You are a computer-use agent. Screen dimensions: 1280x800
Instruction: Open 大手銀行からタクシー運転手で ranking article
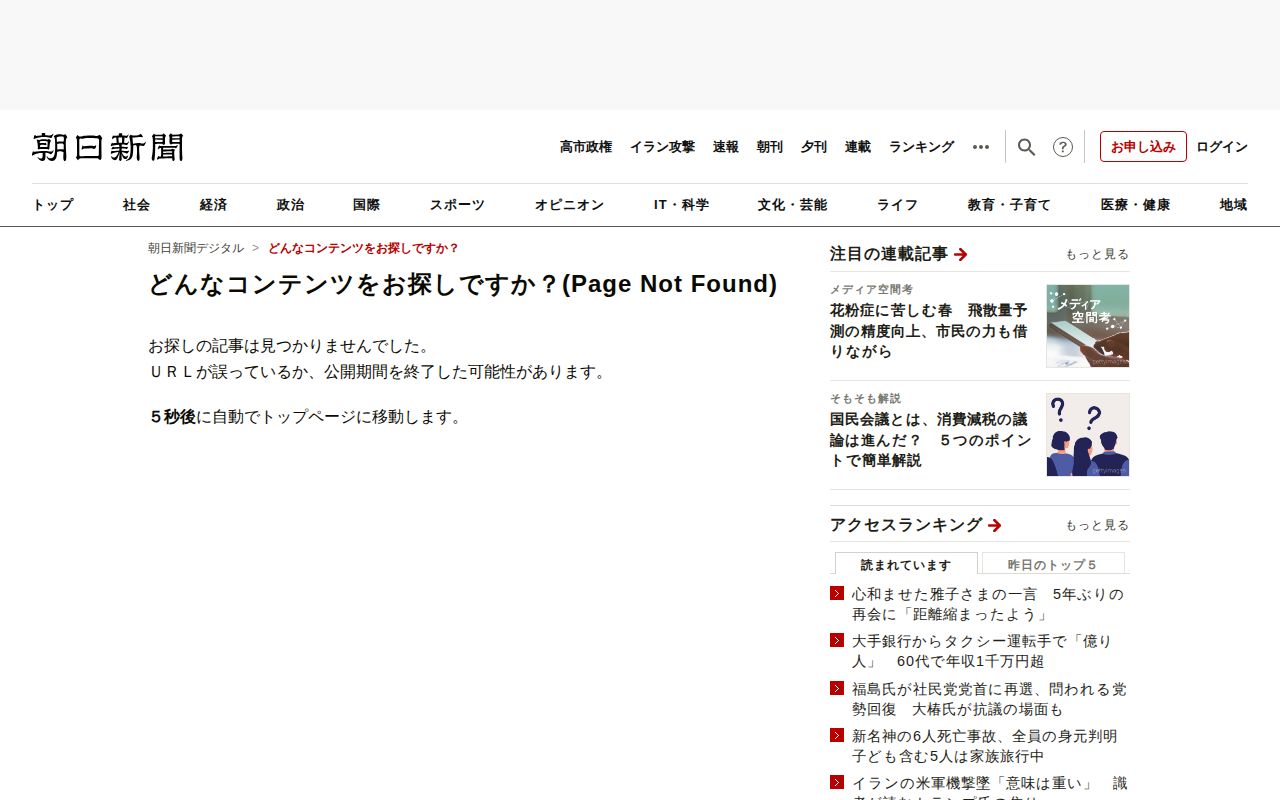click(x=982, y=651)
